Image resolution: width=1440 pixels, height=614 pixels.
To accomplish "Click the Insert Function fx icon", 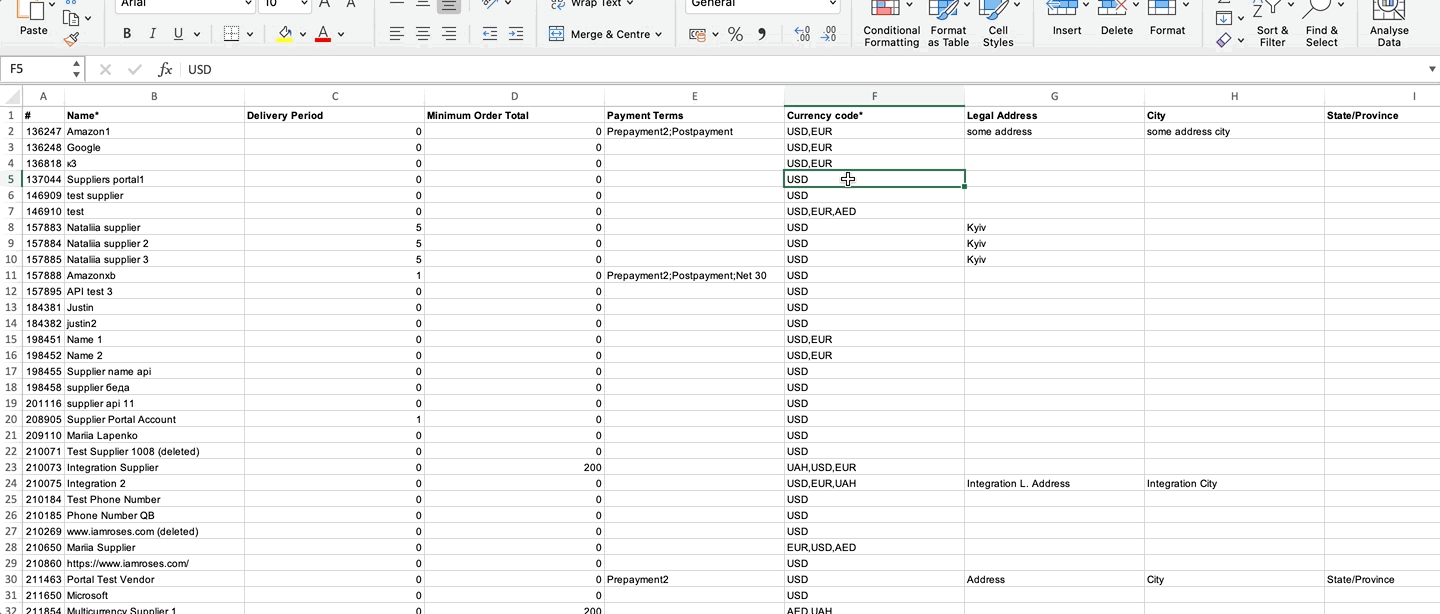I will 165,70.
